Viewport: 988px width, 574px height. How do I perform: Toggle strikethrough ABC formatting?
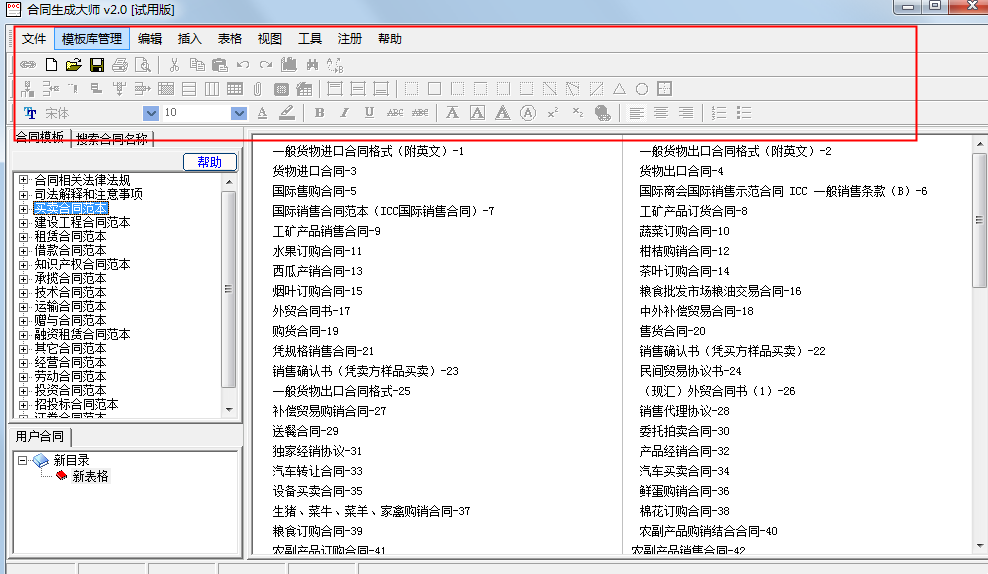pyautogui.click(x=395, y=113)
